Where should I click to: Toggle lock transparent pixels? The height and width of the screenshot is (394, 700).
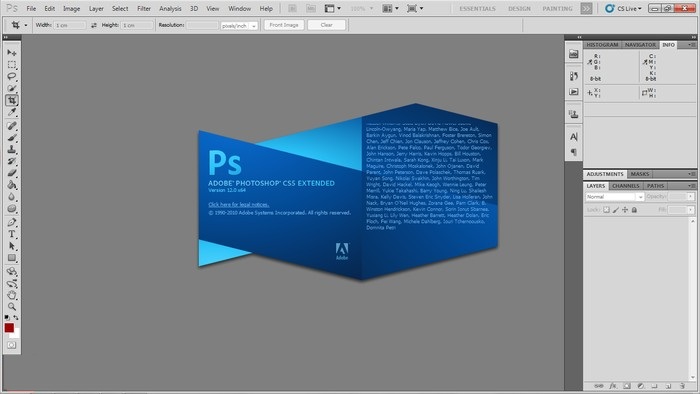(x=606, y=210)
